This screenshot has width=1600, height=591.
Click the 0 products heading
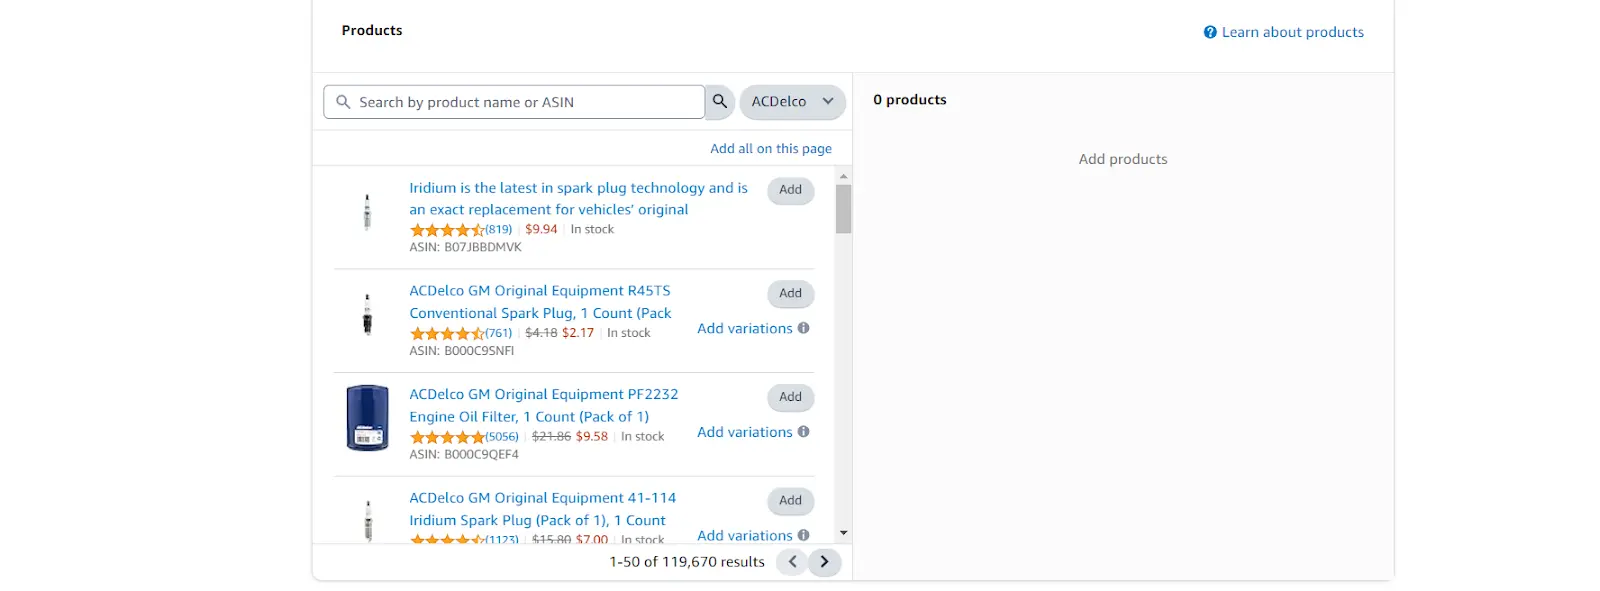910,100
